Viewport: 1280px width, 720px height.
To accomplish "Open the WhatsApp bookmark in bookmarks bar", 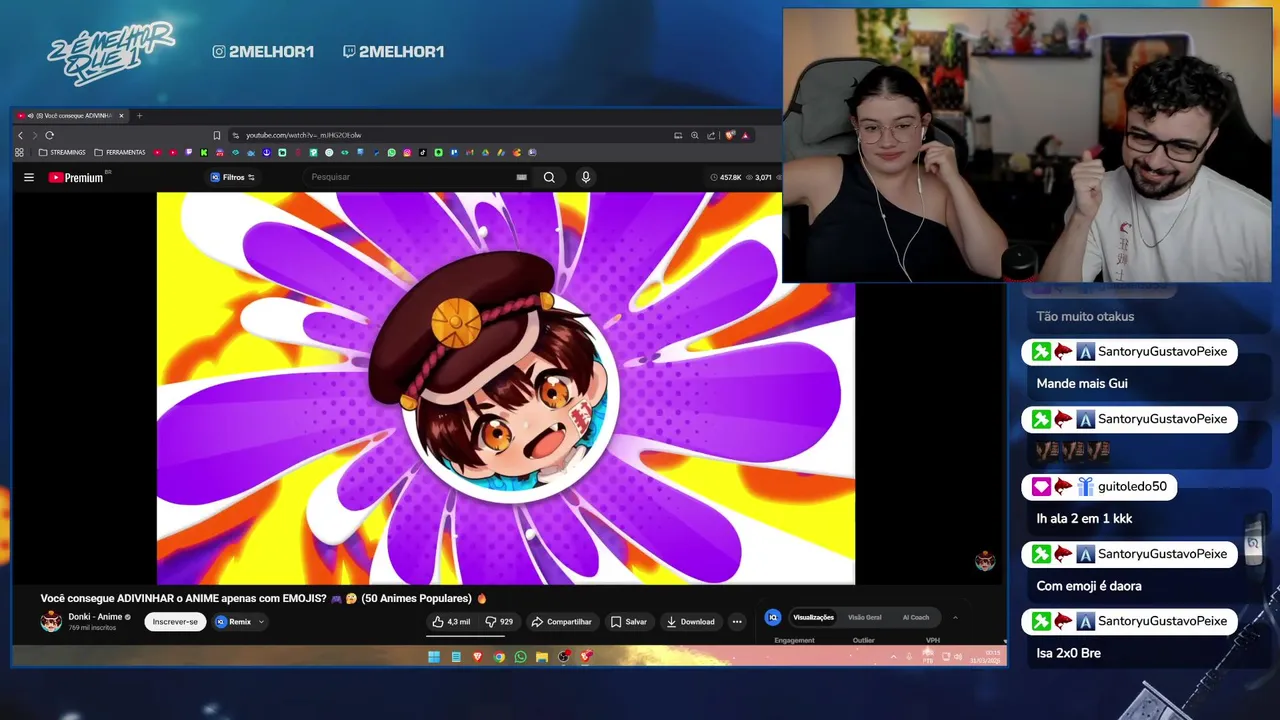I will coord(391,152).
